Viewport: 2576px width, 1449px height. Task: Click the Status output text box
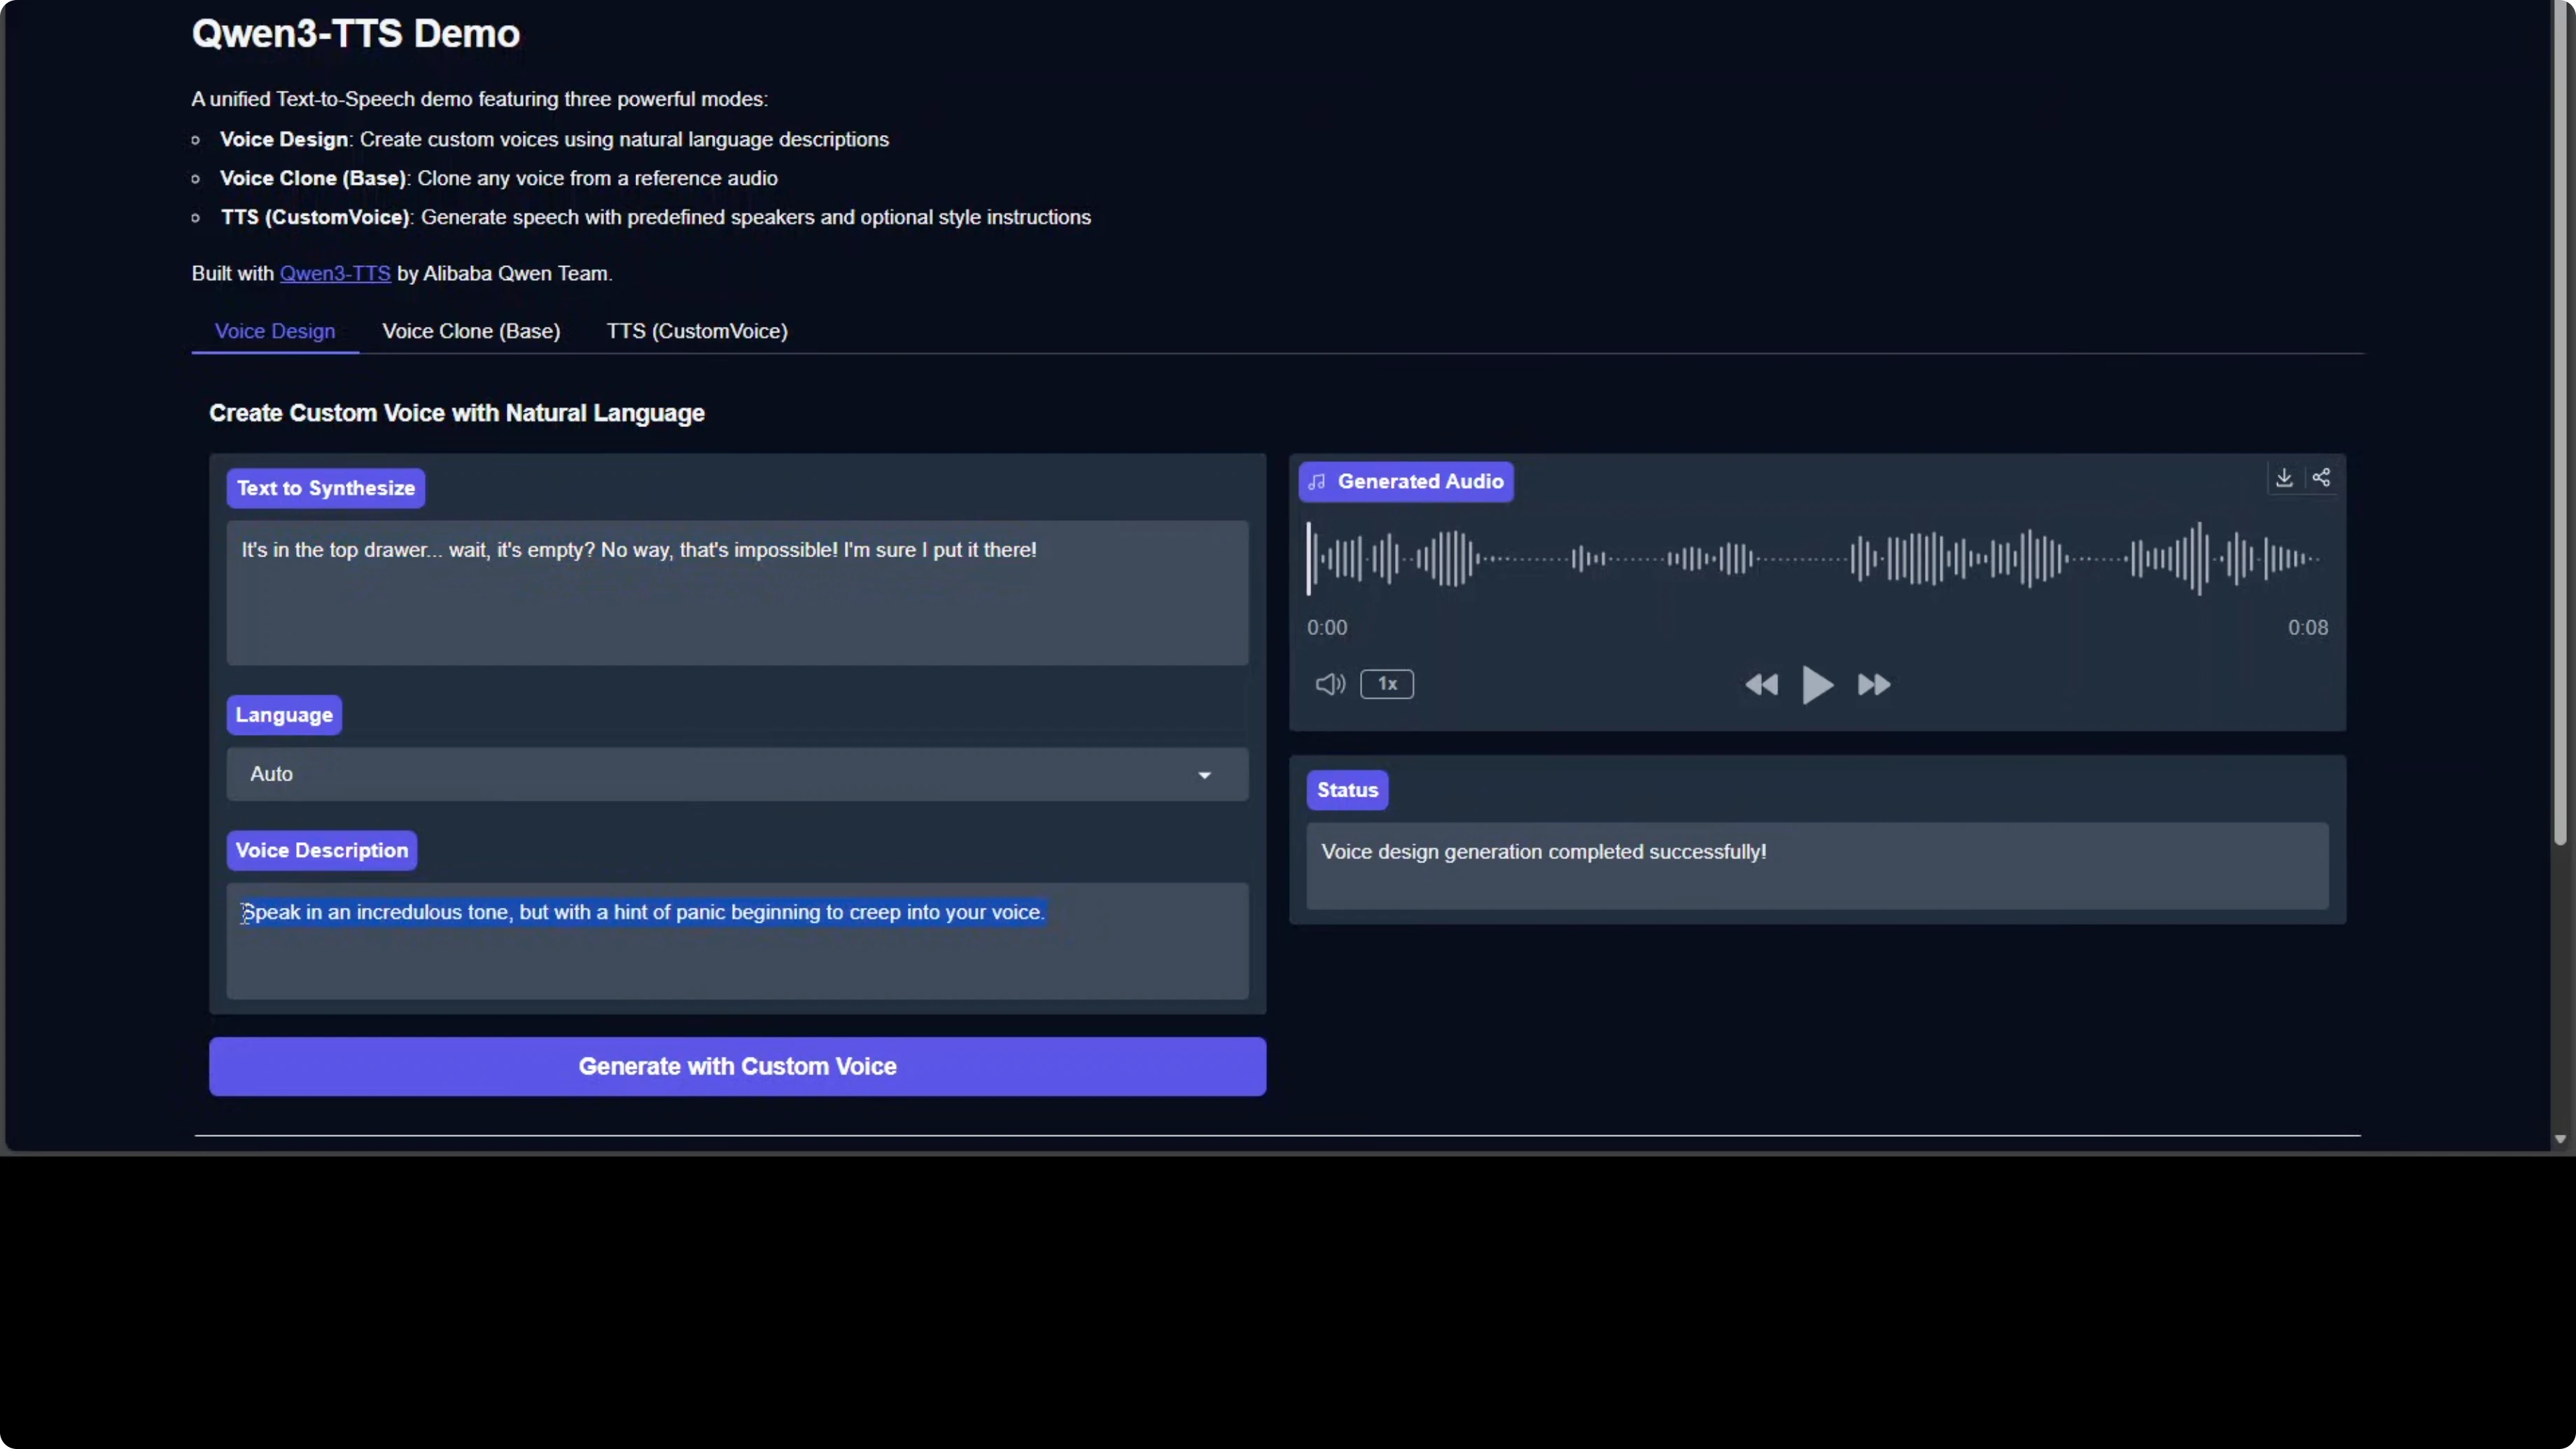pyautogui.click(x=1816, y=865)
